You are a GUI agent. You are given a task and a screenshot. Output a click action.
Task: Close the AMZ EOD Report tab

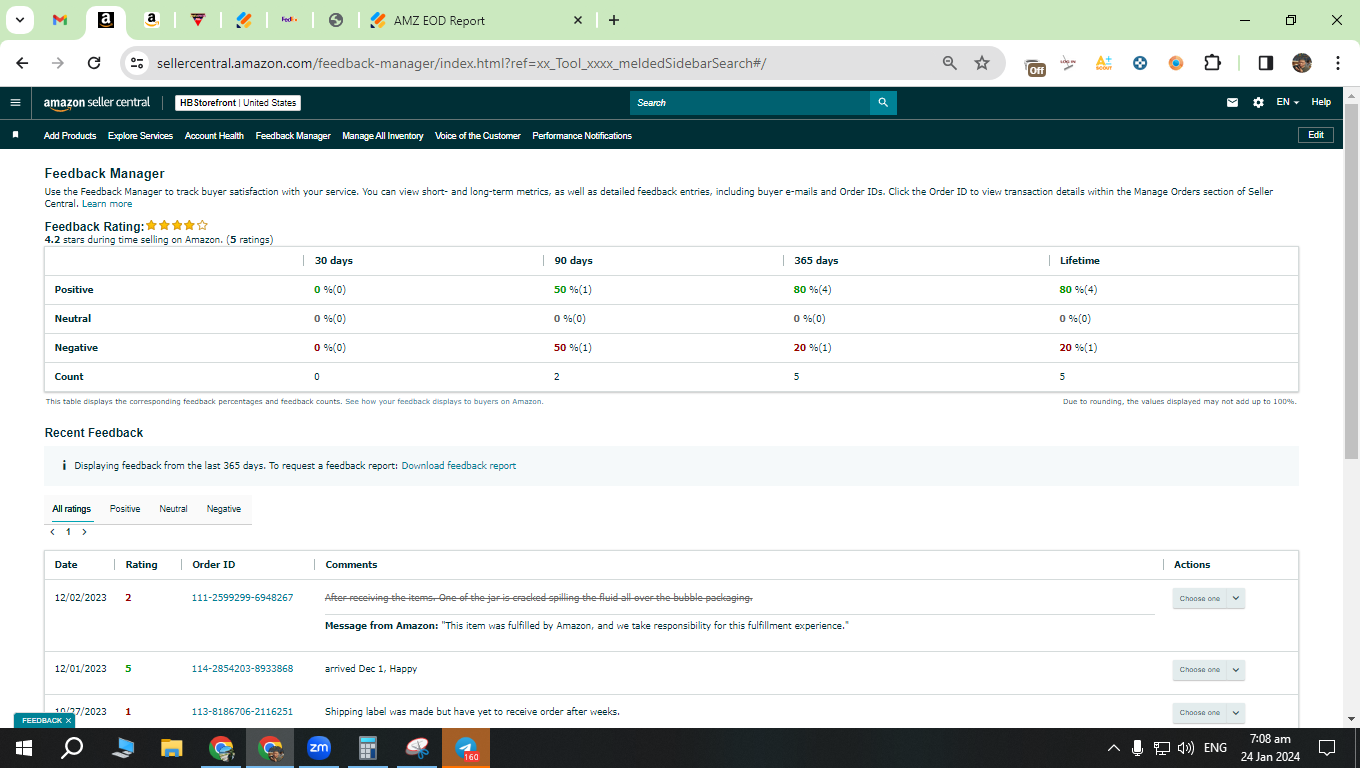point(578,20)
